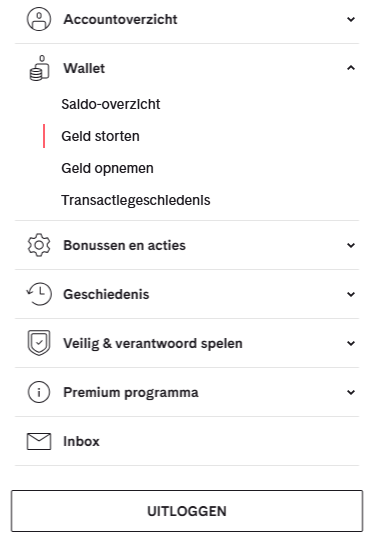Screen dimensions: 372x538
Task: Open the Inbox label link
Action: click(x=81, y=441)
